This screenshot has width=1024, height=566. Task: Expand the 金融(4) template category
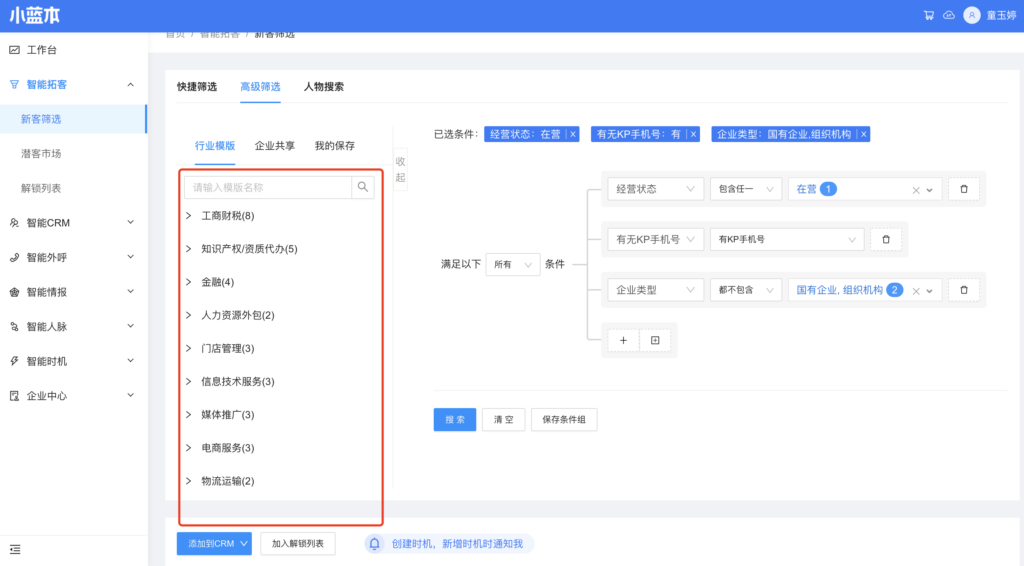point(188,282)
